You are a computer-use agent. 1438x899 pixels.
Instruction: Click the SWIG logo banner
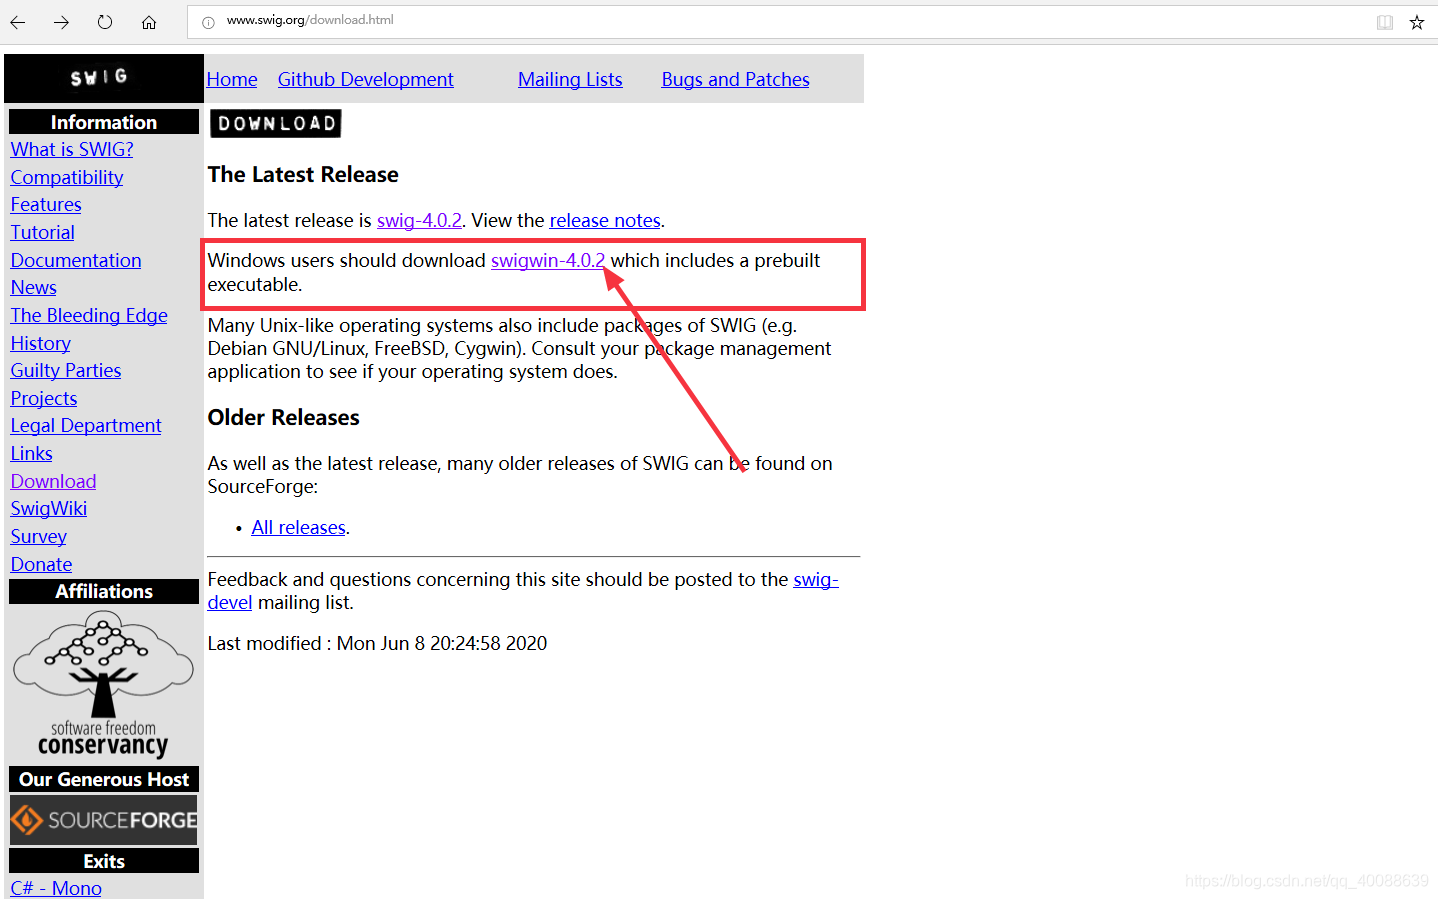tap(104, 78)
